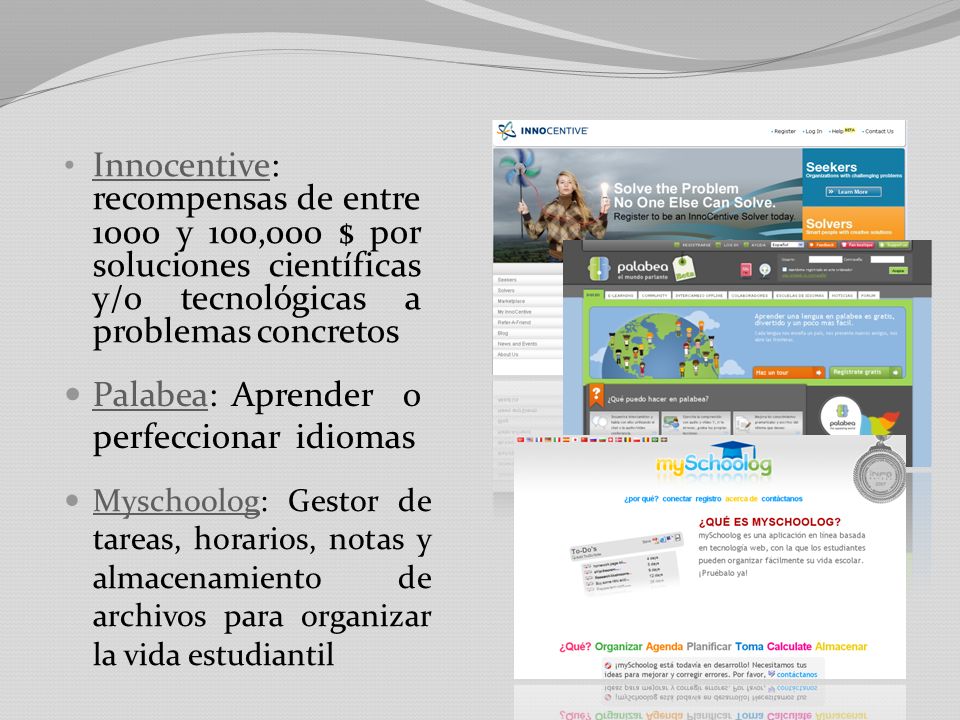Click the acerca de link on mySchoolog

[741, 498]
